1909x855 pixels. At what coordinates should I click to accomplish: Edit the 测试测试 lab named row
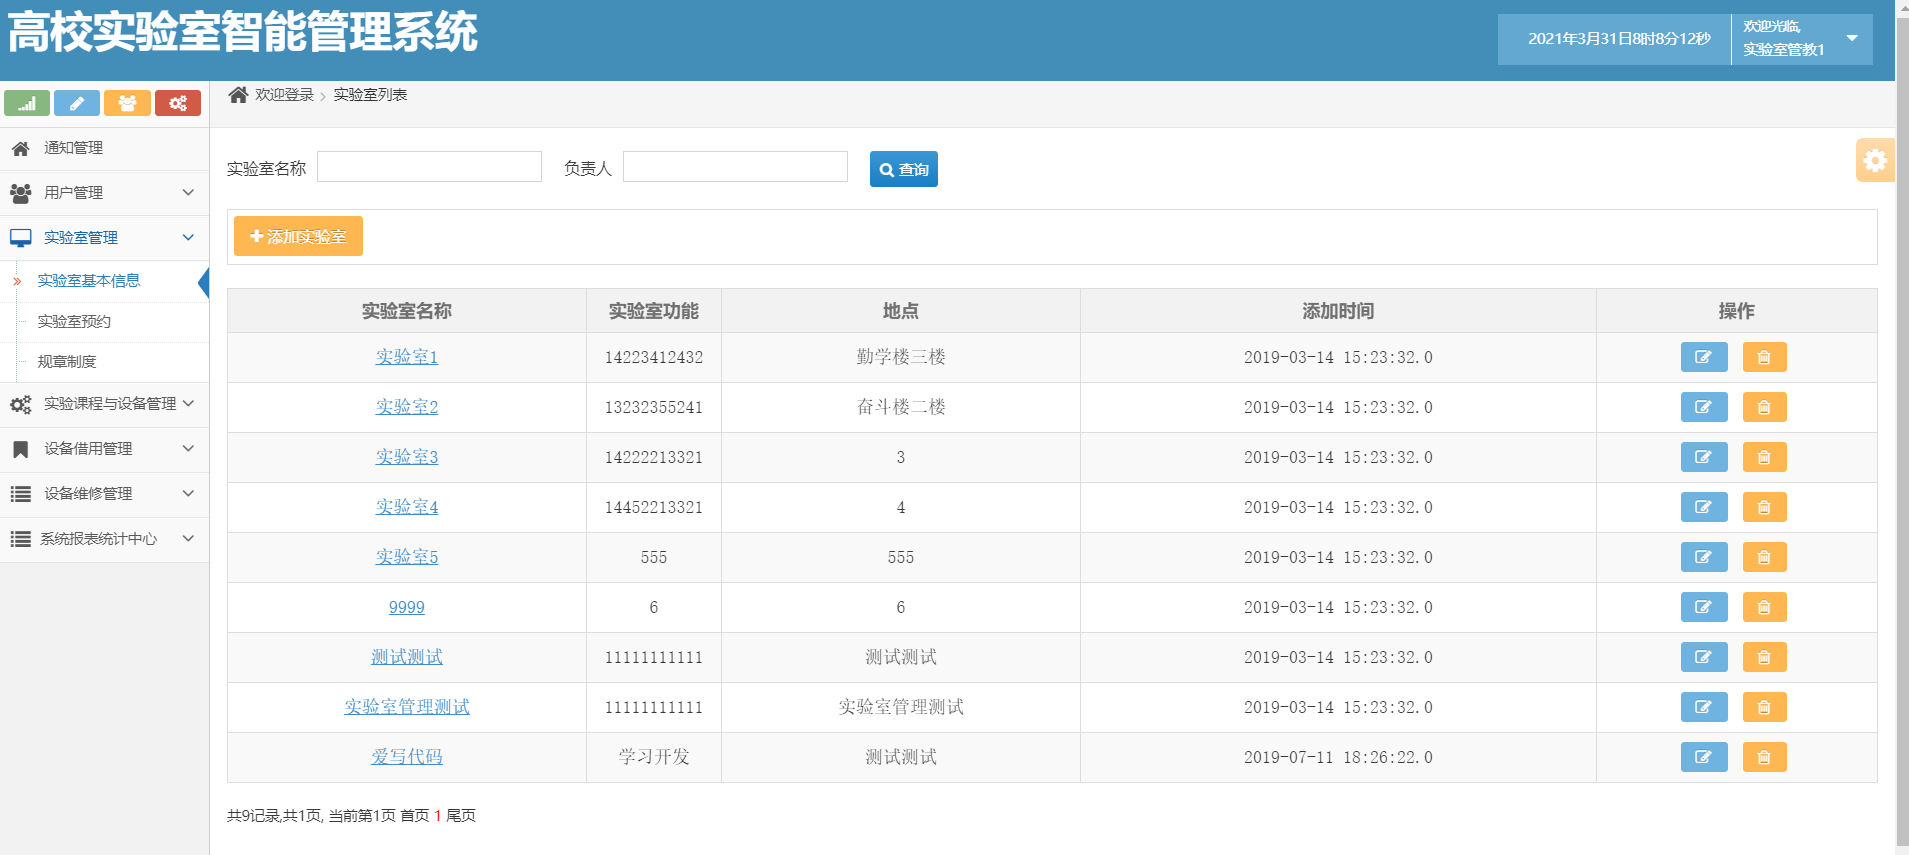pyautogui.click(x=1704, y=657)
